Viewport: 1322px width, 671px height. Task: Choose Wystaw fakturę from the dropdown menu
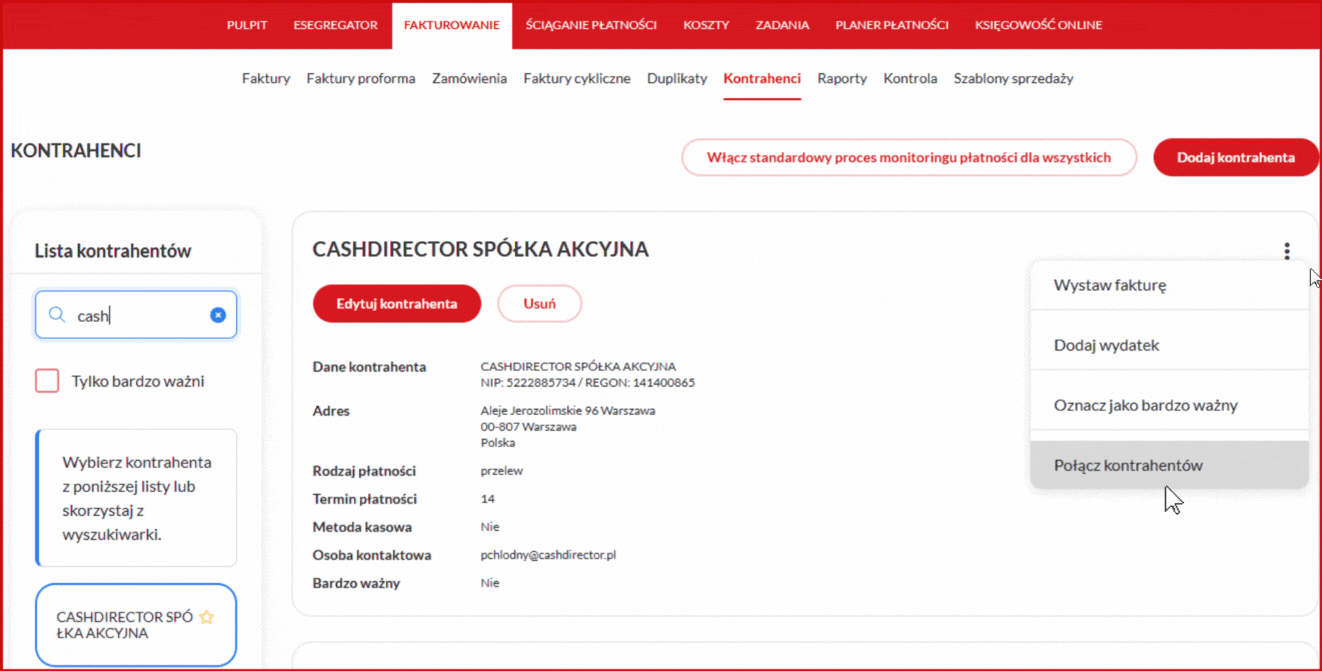[1169, 285]
